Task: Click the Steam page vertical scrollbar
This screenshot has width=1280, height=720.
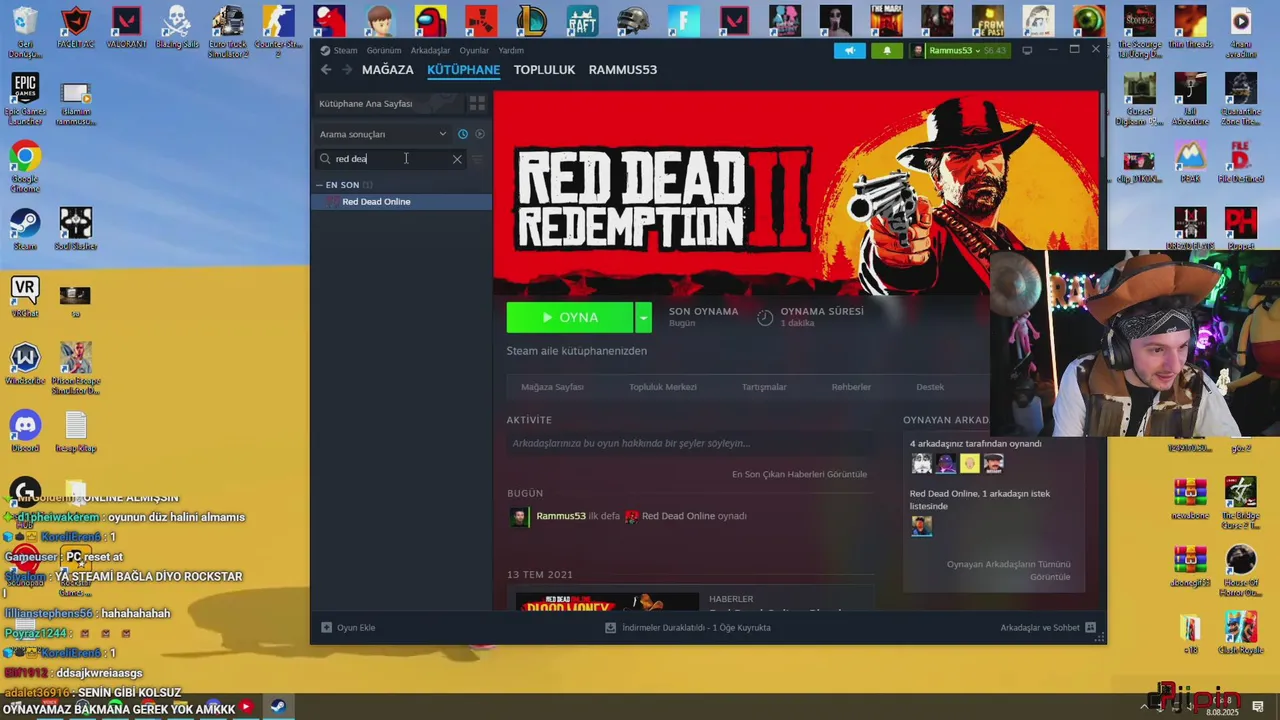Action: (1102, 125)
